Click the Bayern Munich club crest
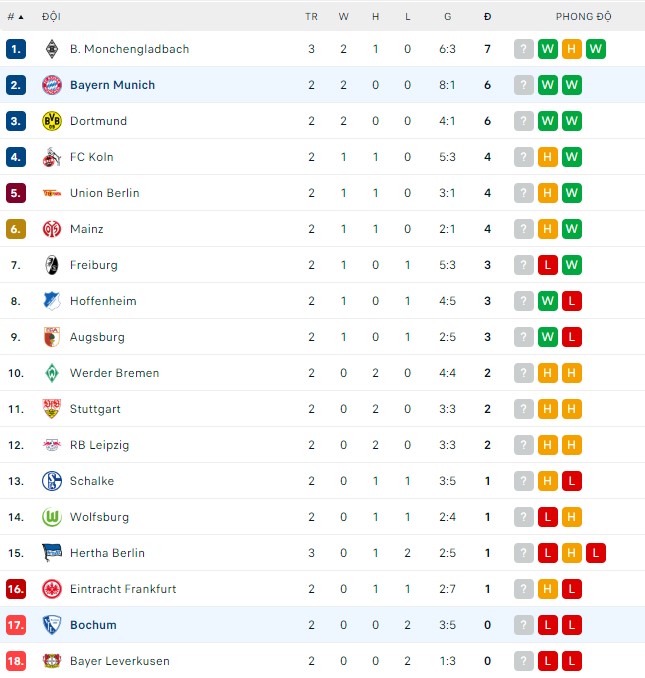 (x=52, y=85)
